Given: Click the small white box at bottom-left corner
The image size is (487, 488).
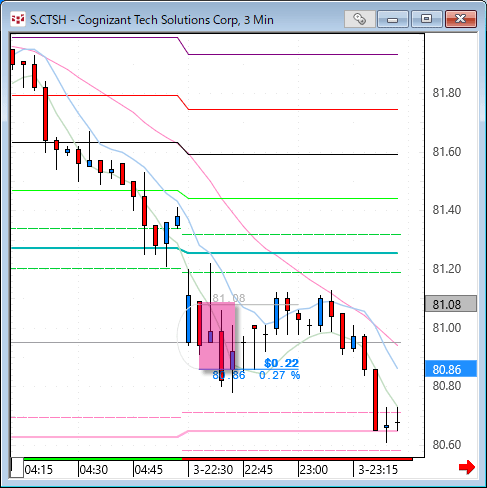Looking at the screenshot, I should click(x=17, y=468).
